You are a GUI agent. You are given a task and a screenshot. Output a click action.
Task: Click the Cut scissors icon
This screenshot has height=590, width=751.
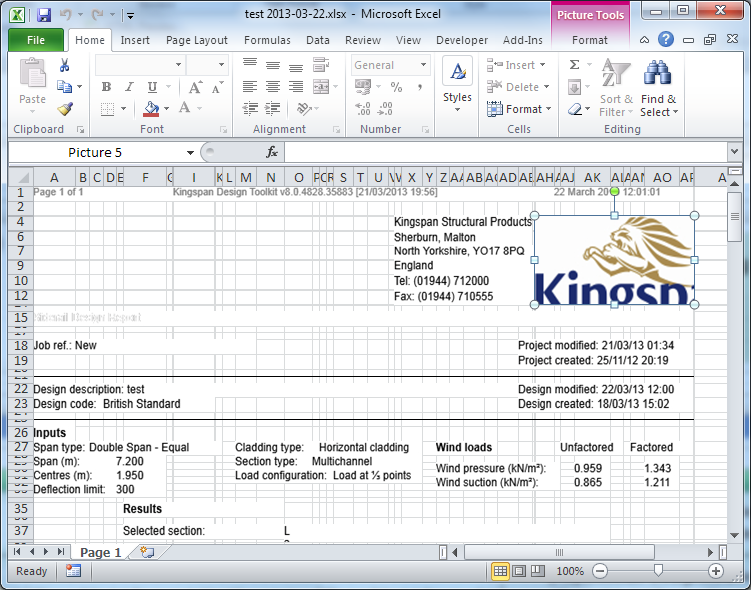pos(64,65)
